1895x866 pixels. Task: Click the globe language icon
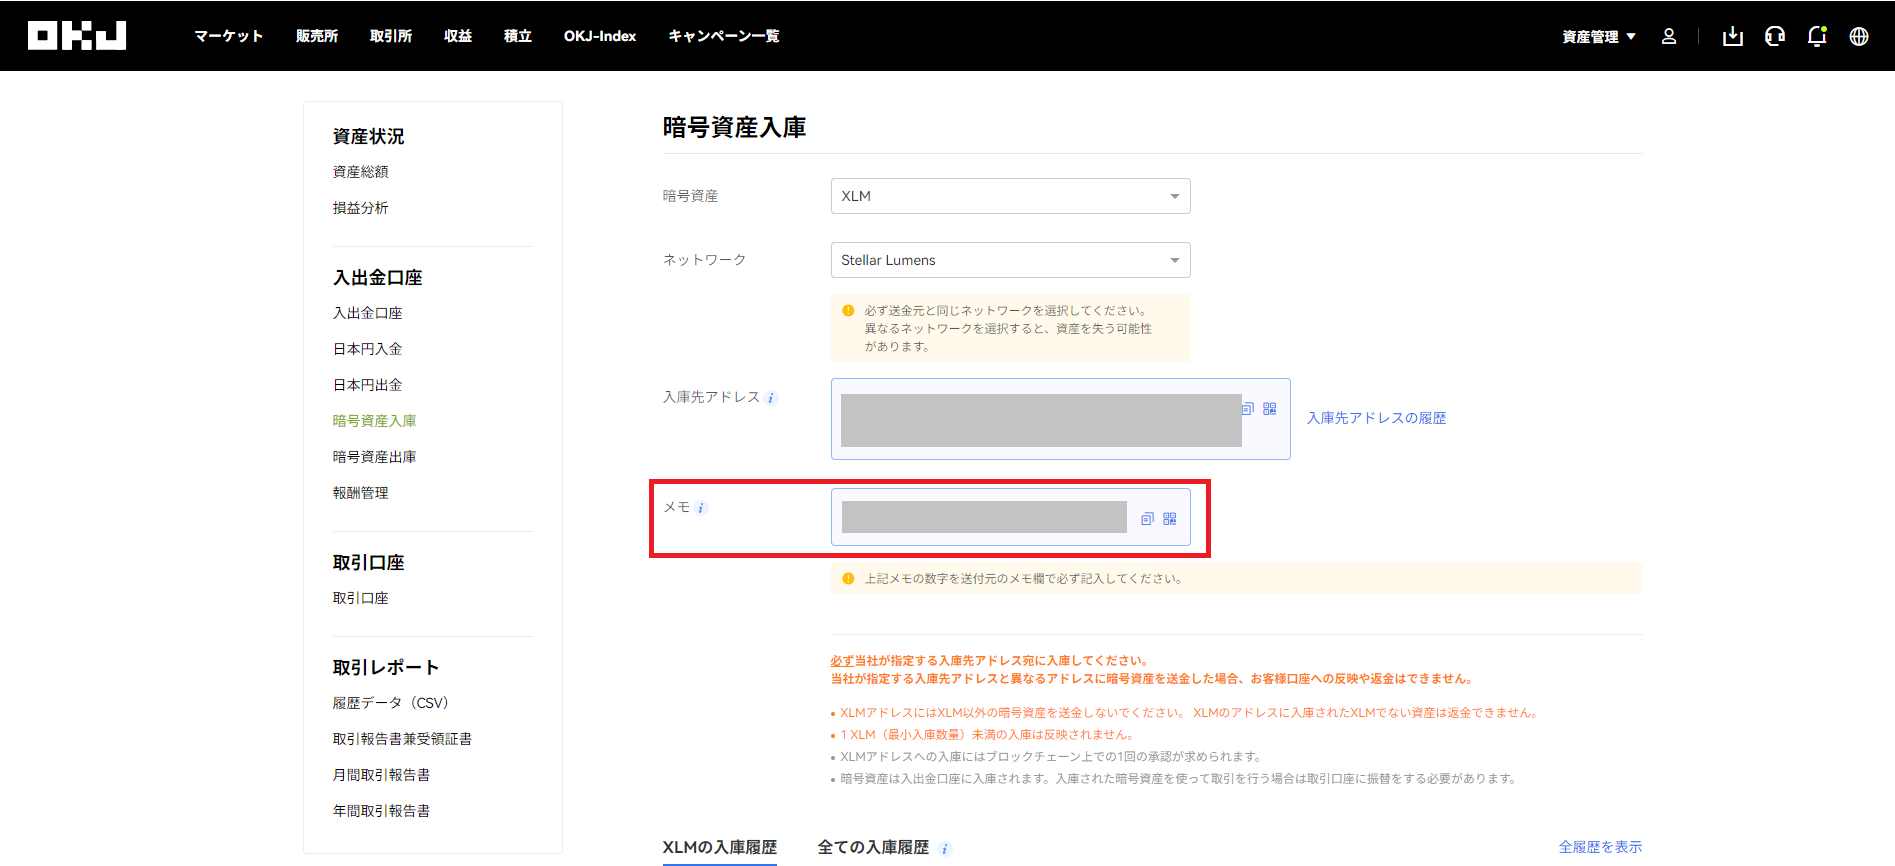1859,36
